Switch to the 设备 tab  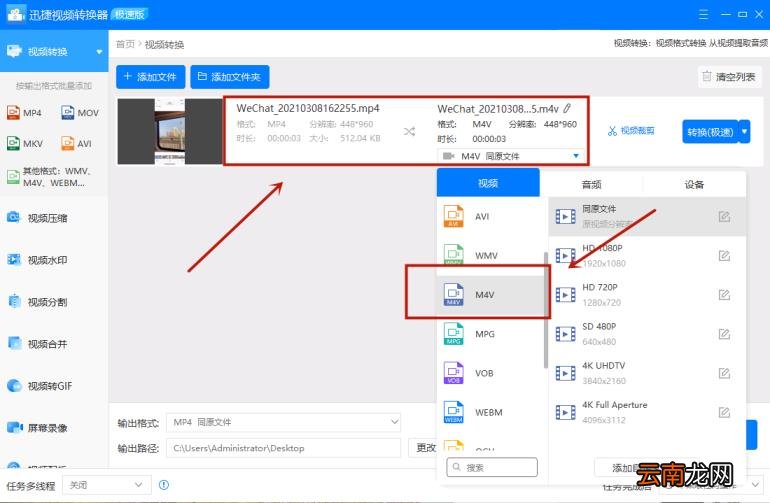pyautogui.click(x=694, y=184)
